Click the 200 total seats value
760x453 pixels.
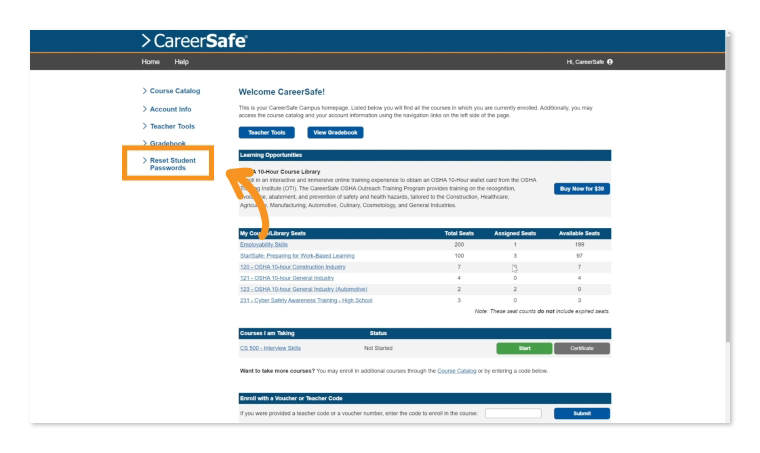click(459, 245)
